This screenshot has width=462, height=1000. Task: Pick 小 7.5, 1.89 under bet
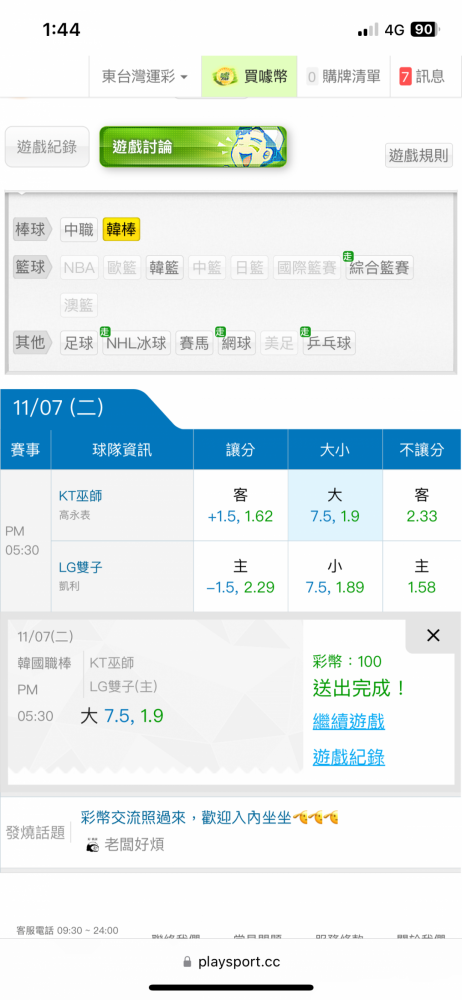point(335,577)
